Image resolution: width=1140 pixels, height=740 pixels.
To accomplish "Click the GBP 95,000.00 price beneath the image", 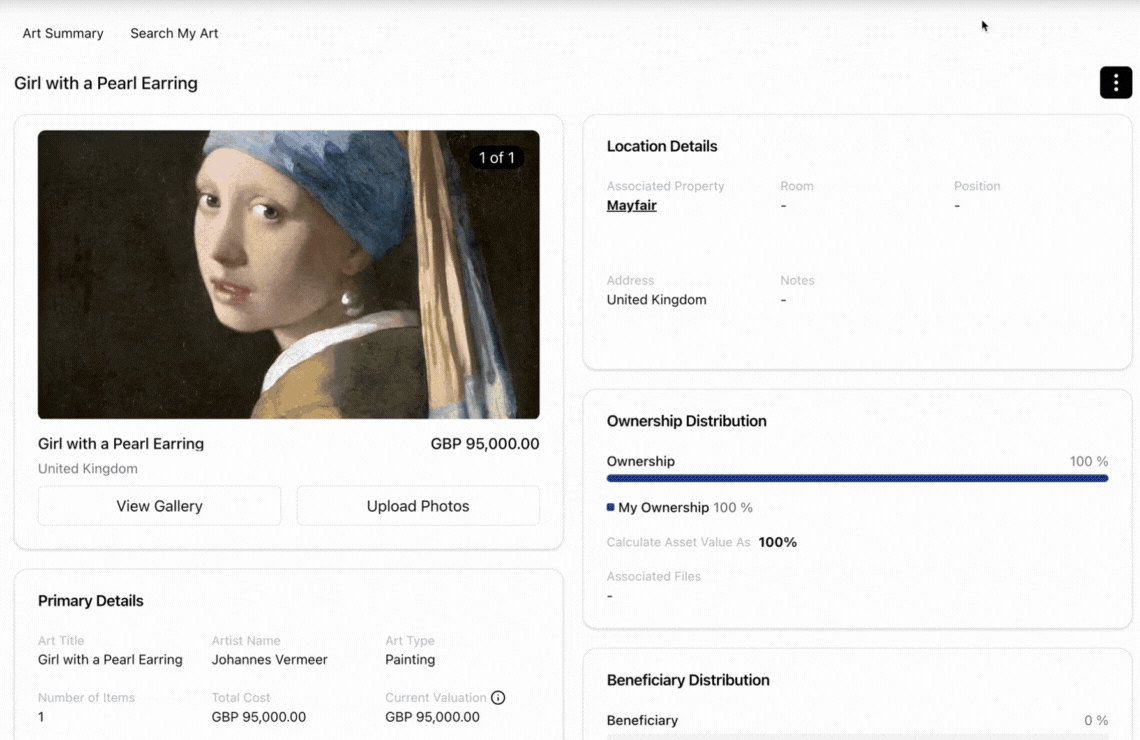I will [x=485, y=444].
